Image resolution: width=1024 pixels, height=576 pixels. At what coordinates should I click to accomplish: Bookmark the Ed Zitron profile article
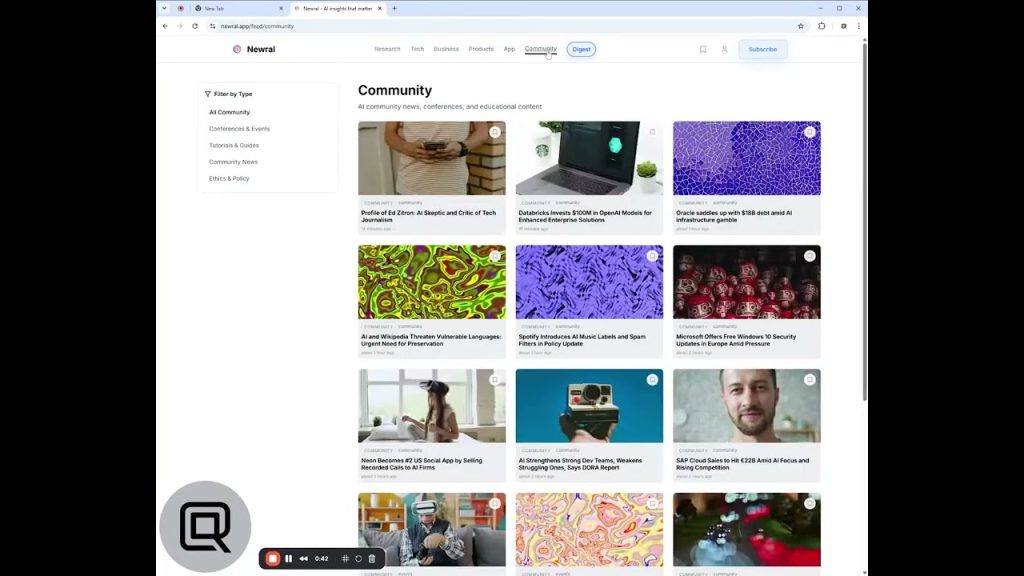tap(495, 132)
